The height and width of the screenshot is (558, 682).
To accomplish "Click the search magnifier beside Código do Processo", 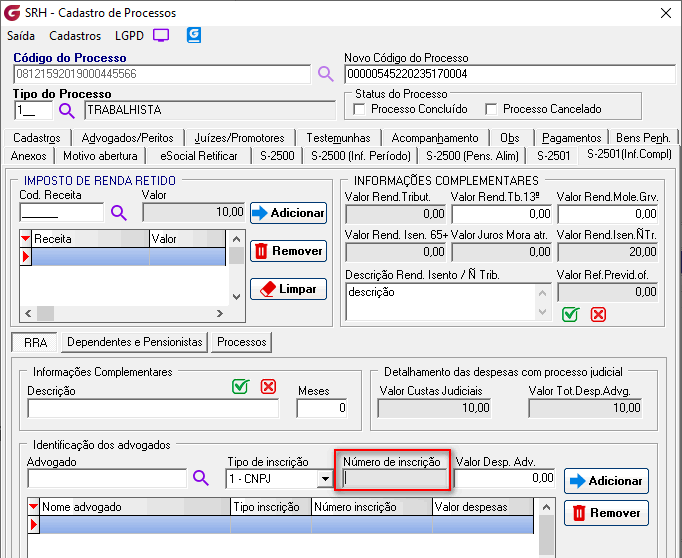I will [x=325, y=74].
